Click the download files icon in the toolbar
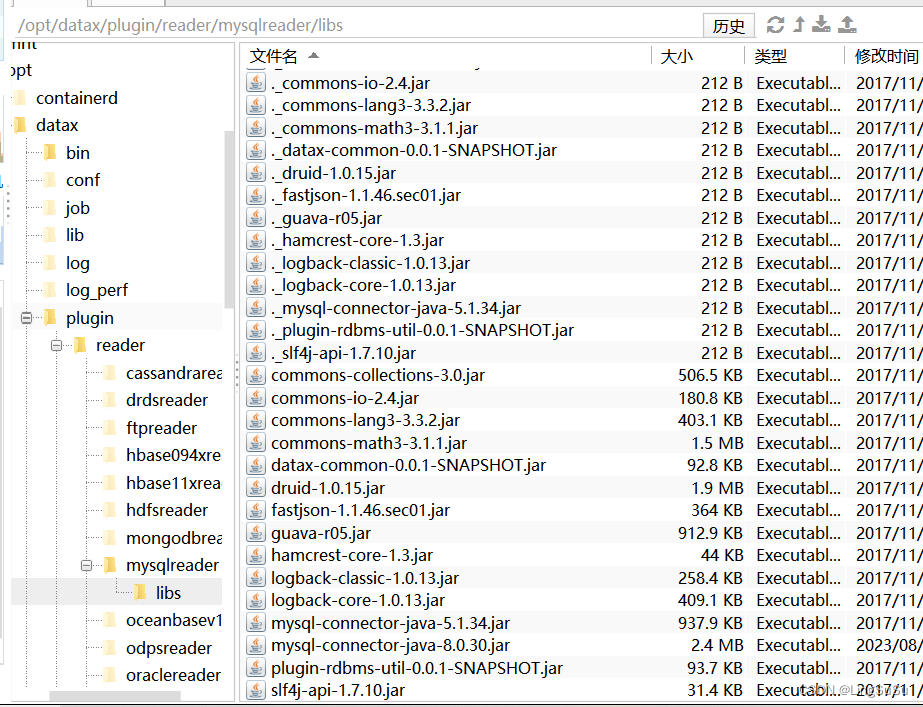The height and width of the screenshot is (707, 923). tap(823, 26)
